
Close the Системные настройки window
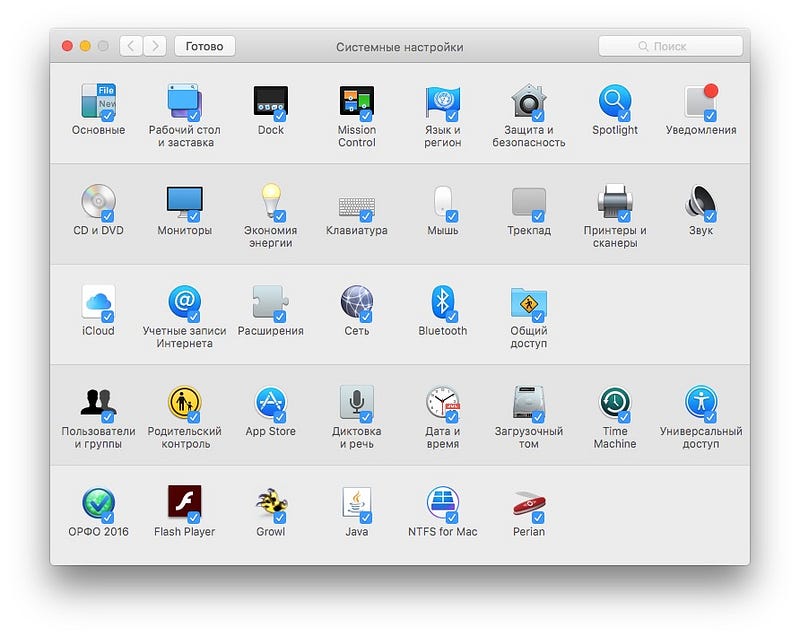(x=67, y=46)
